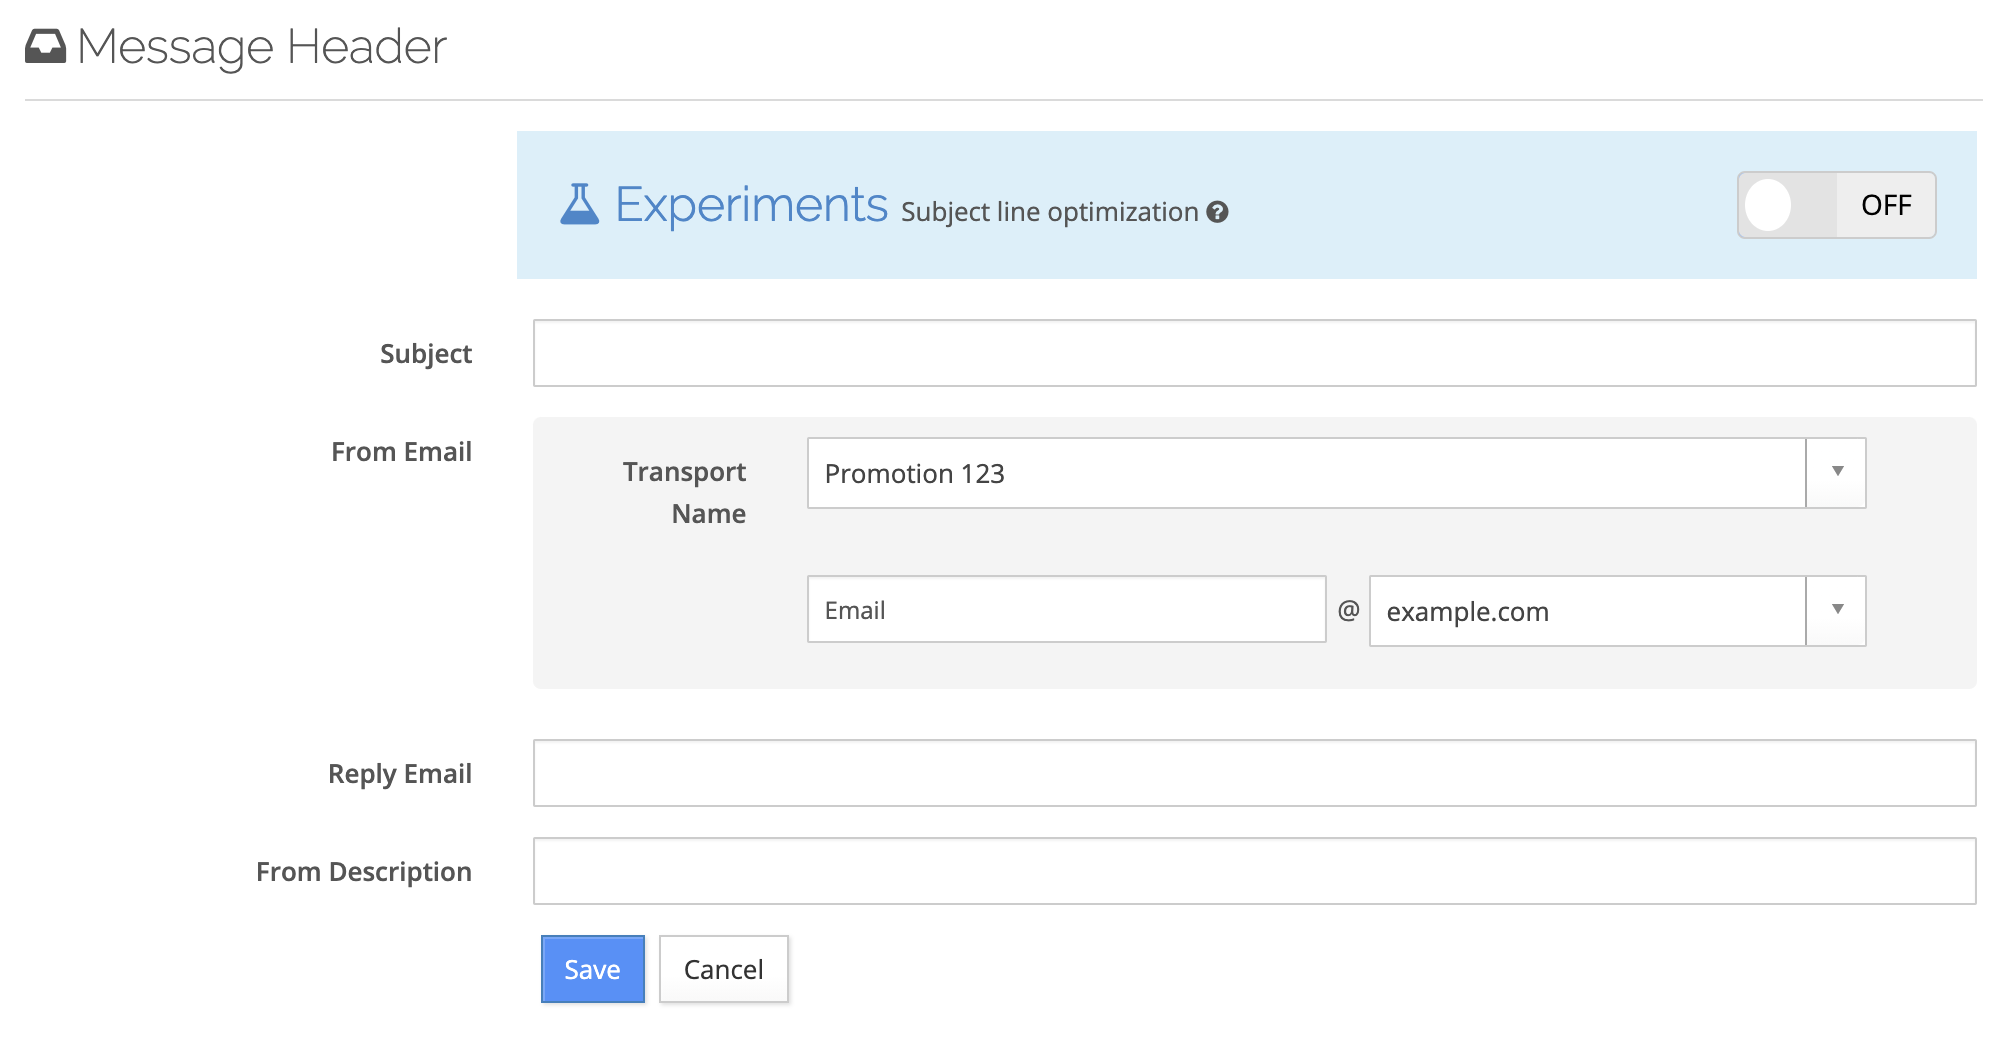Click the From Email label
The image size is (2011, 1037).
(401, 452)
